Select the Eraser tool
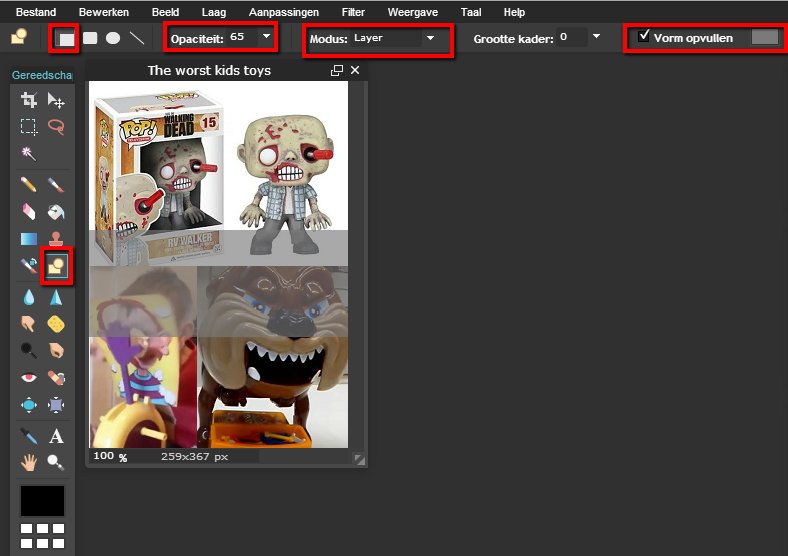This screenshot has height=556, width=788. (29, 212)
